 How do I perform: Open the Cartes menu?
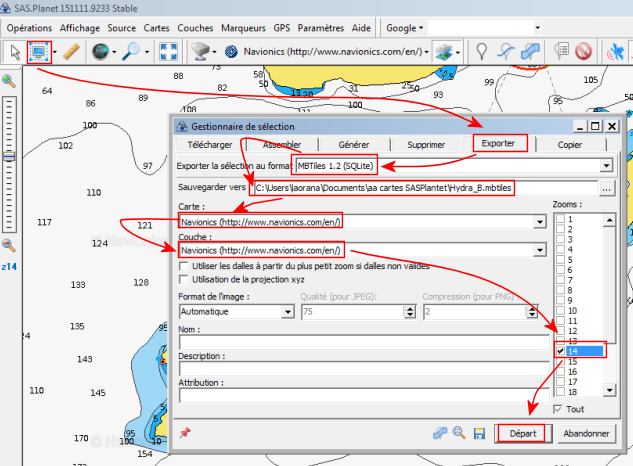[156, 28]
